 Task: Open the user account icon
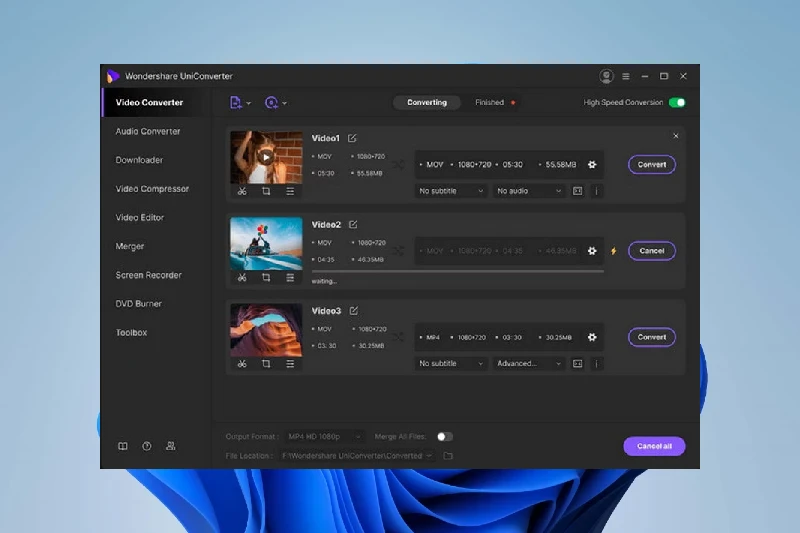point(606,76)
